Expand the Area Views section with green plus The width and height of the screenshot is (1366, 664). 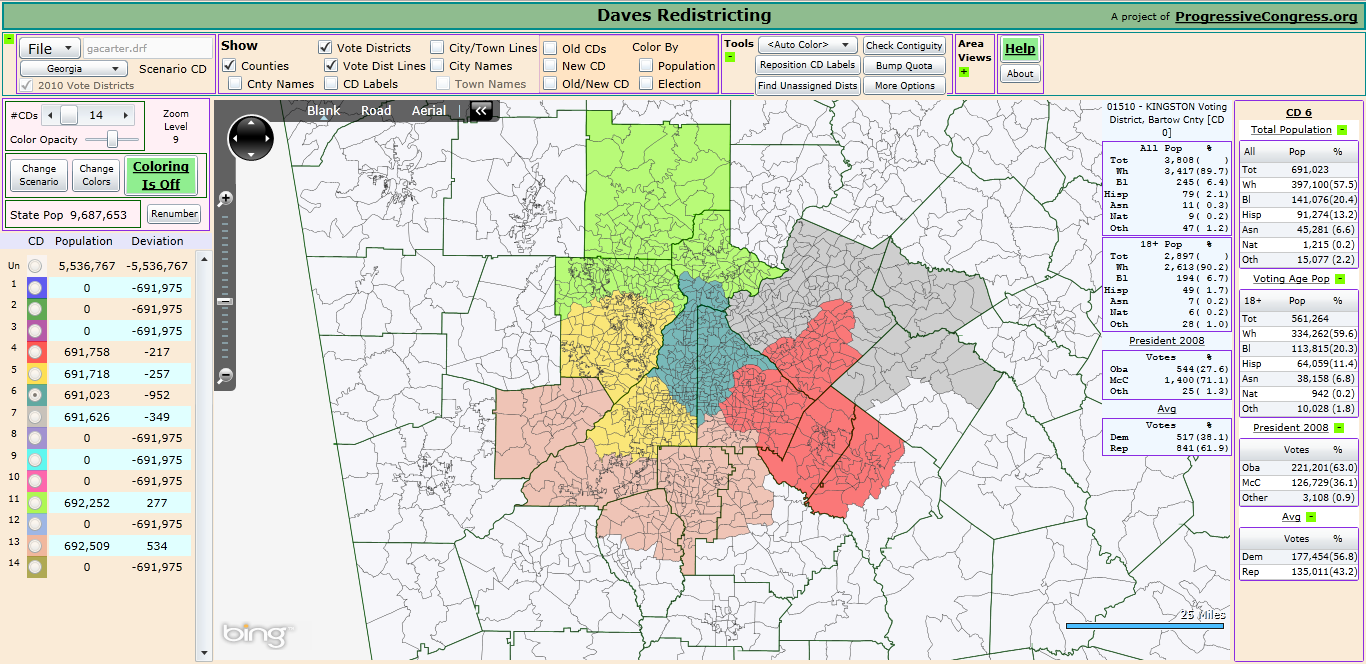[964, 72]
